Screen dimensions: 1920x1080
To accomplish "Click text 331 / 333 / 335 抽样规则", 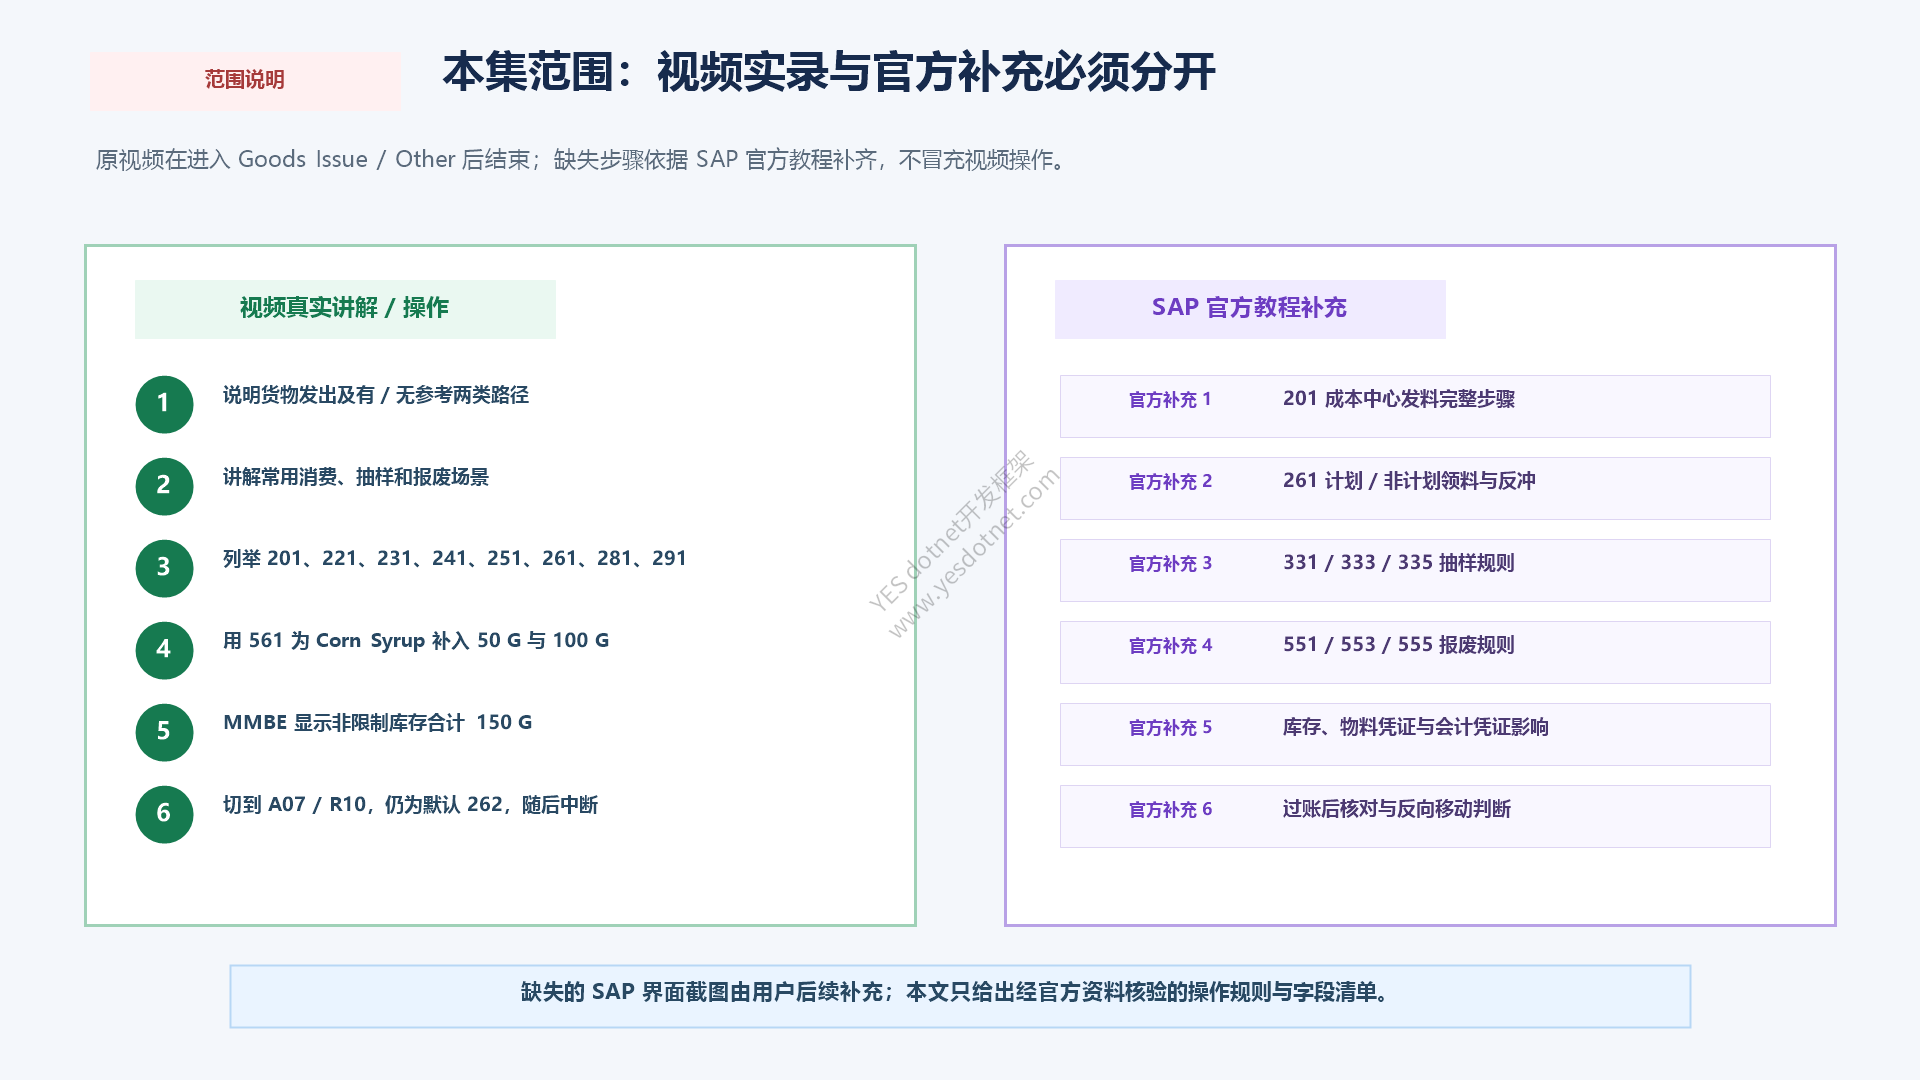I will (1399, 563).
